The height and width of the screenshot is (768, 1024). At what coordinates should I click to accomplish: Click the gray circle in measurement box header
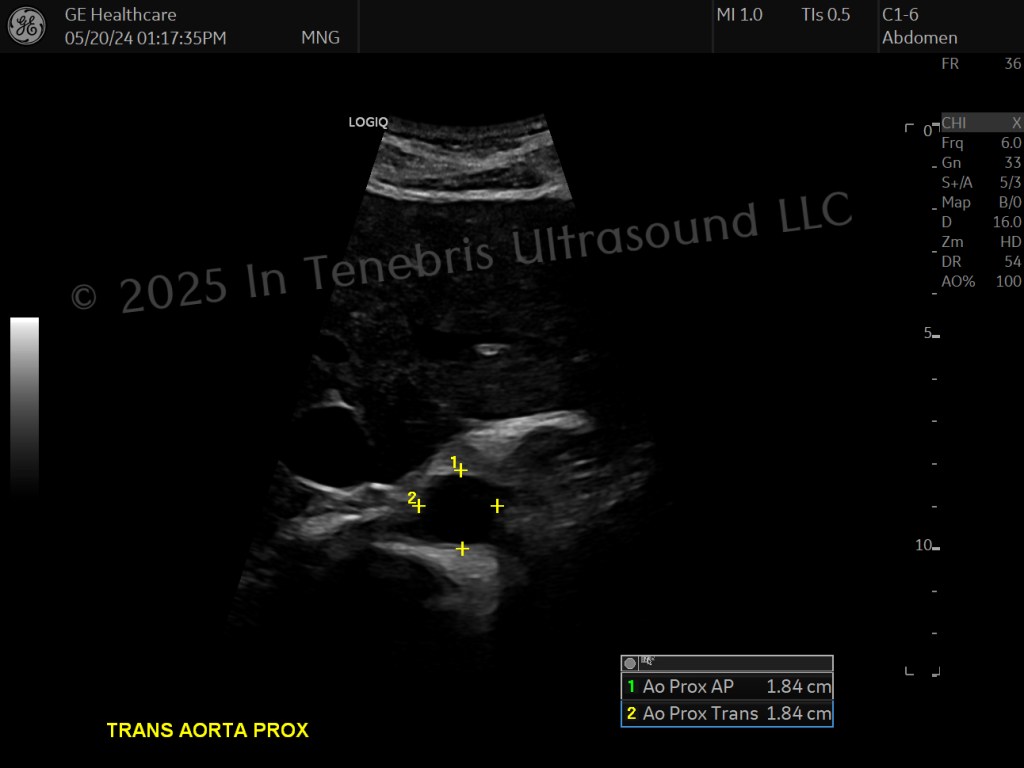(x=630, y=664)
